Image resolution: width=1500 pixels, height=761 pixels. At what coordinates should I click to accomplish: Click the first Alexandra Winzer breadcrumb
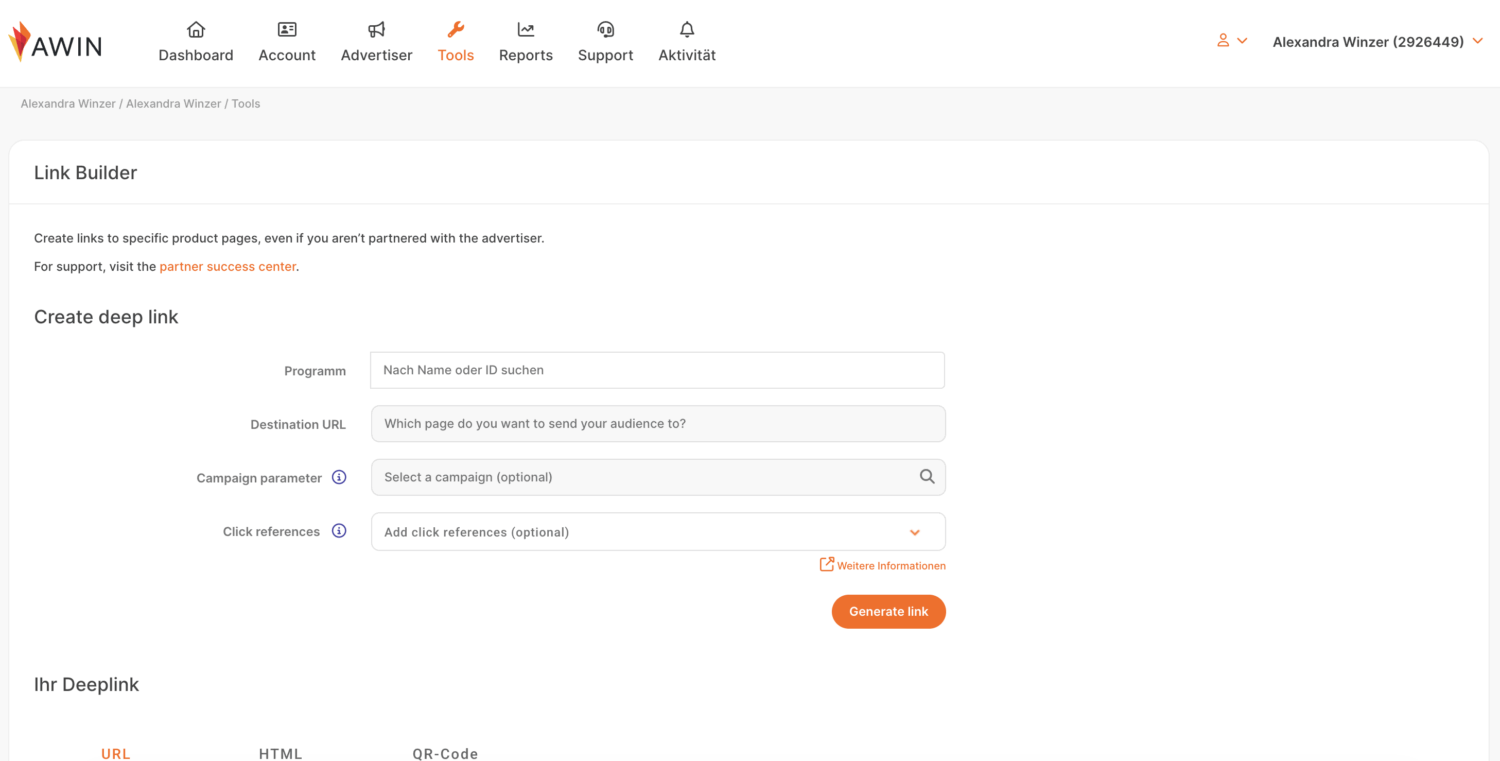click(x=68, y=103)
